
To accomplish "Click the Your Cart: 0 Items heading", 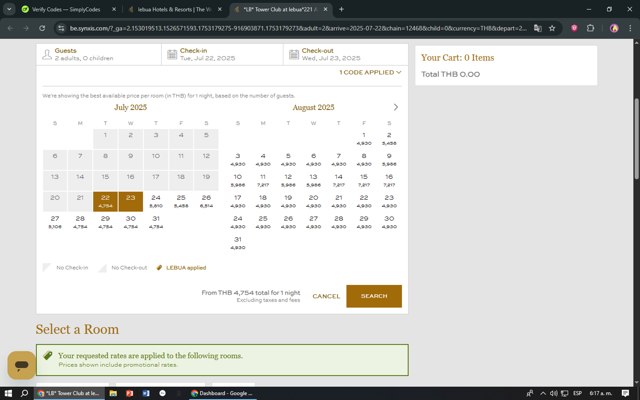I will [458, 58].
